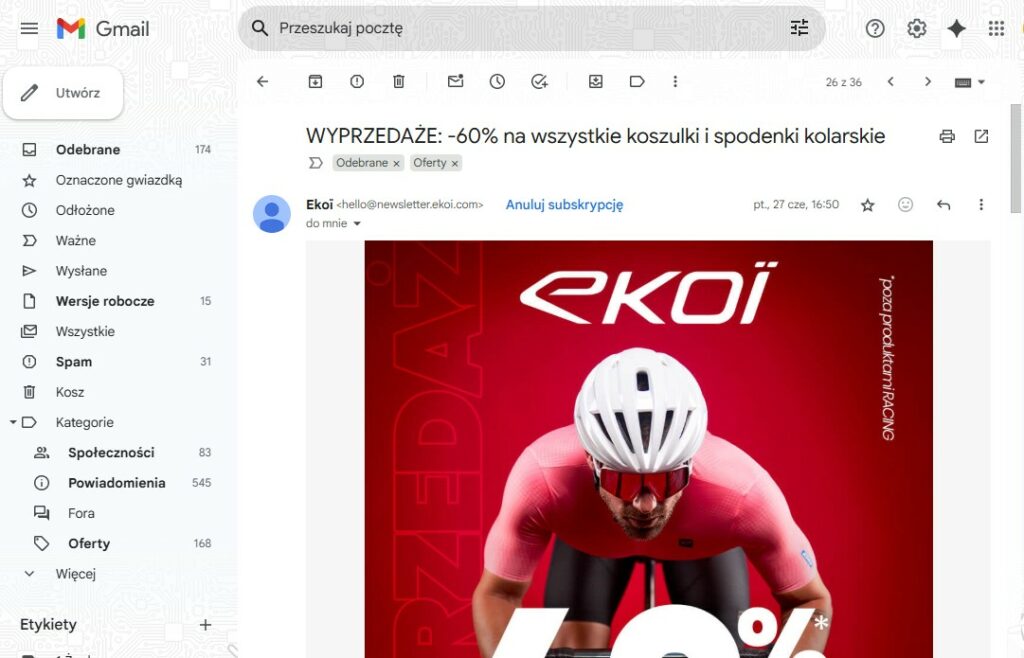Click Anuluj subskrypcję link
Image resolution: width=1024 pixels, height=658 pixels.
tap(564, 205)
